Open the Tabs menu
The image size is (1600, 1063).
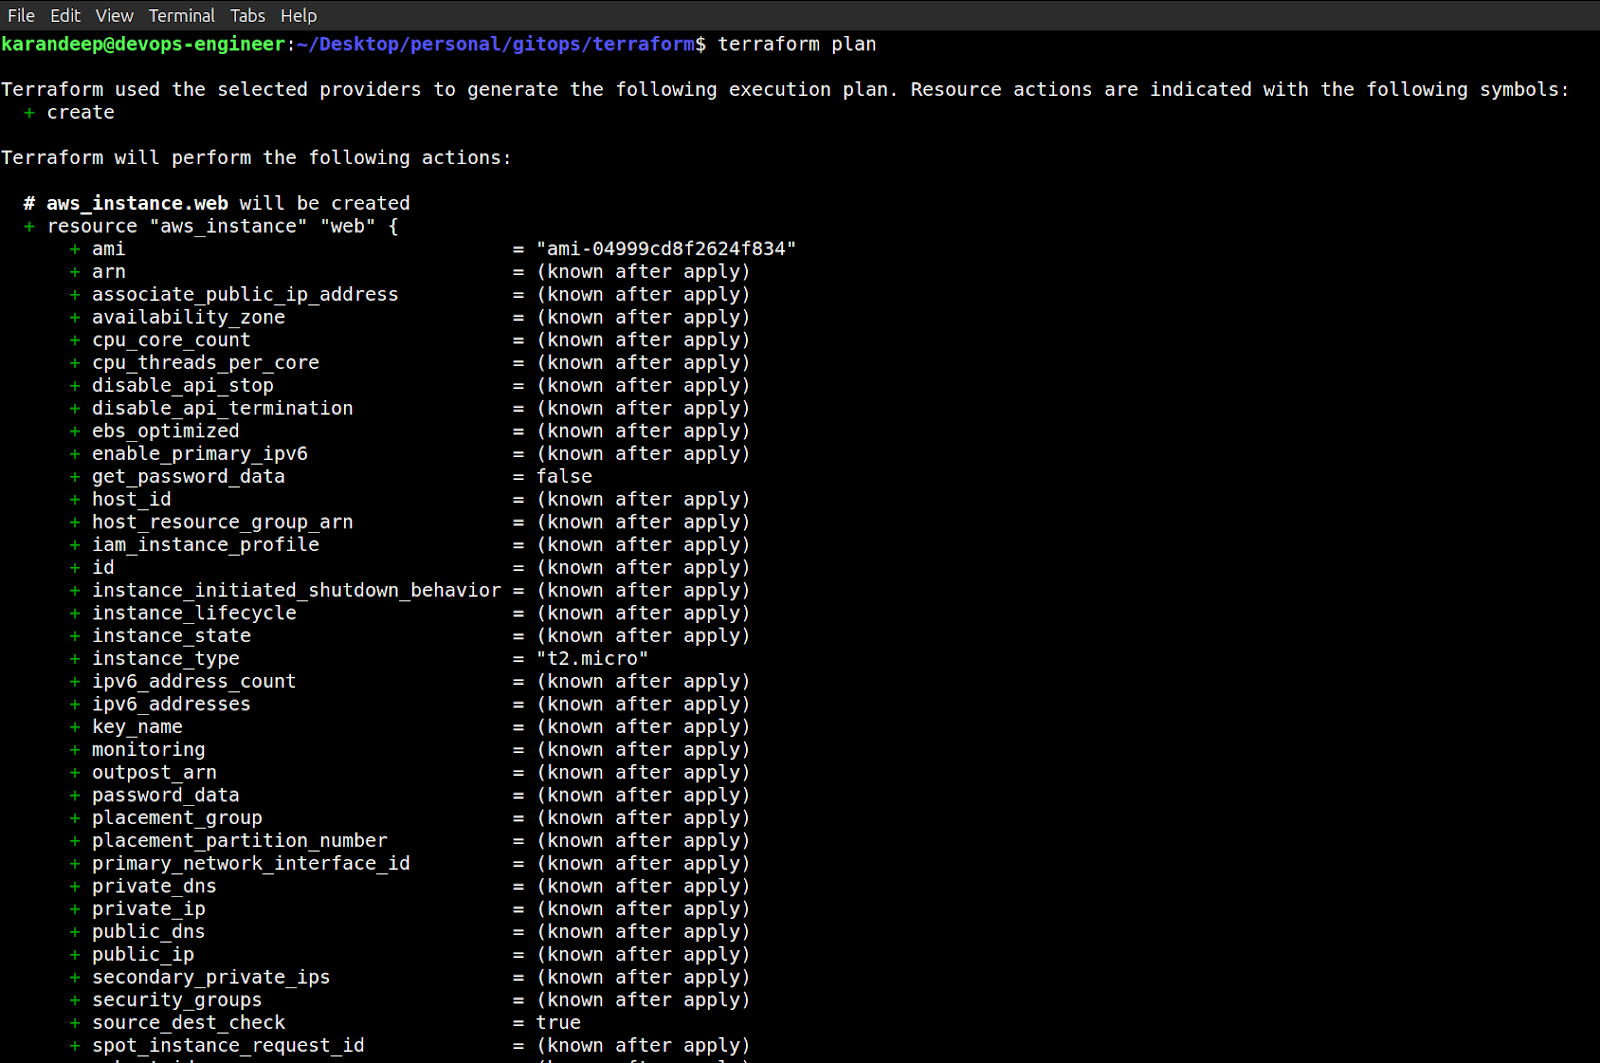pyautogui.click(x=247, y=15)
